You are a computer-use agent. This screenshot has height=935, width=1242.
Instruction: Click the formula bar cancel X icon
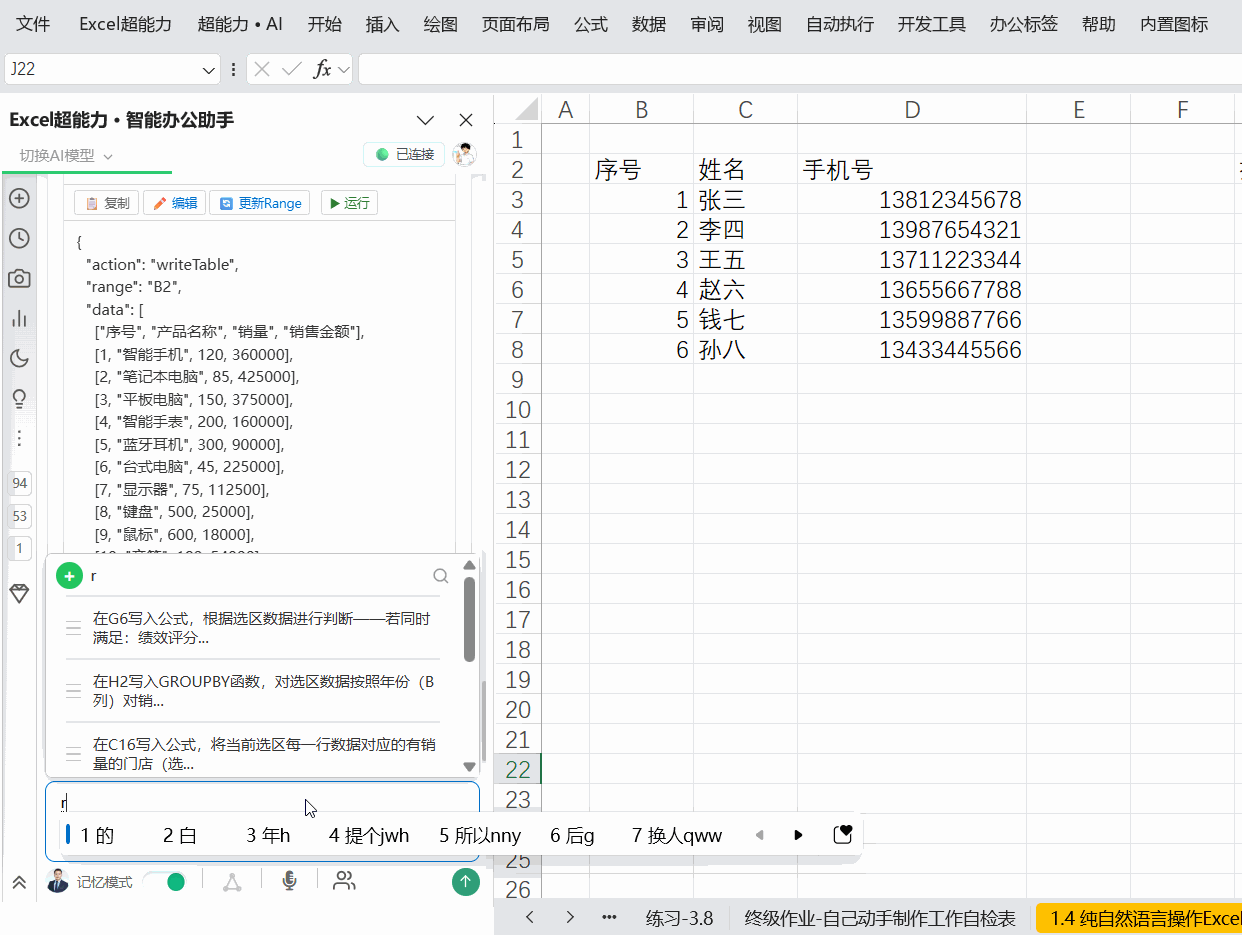(262, 69)
